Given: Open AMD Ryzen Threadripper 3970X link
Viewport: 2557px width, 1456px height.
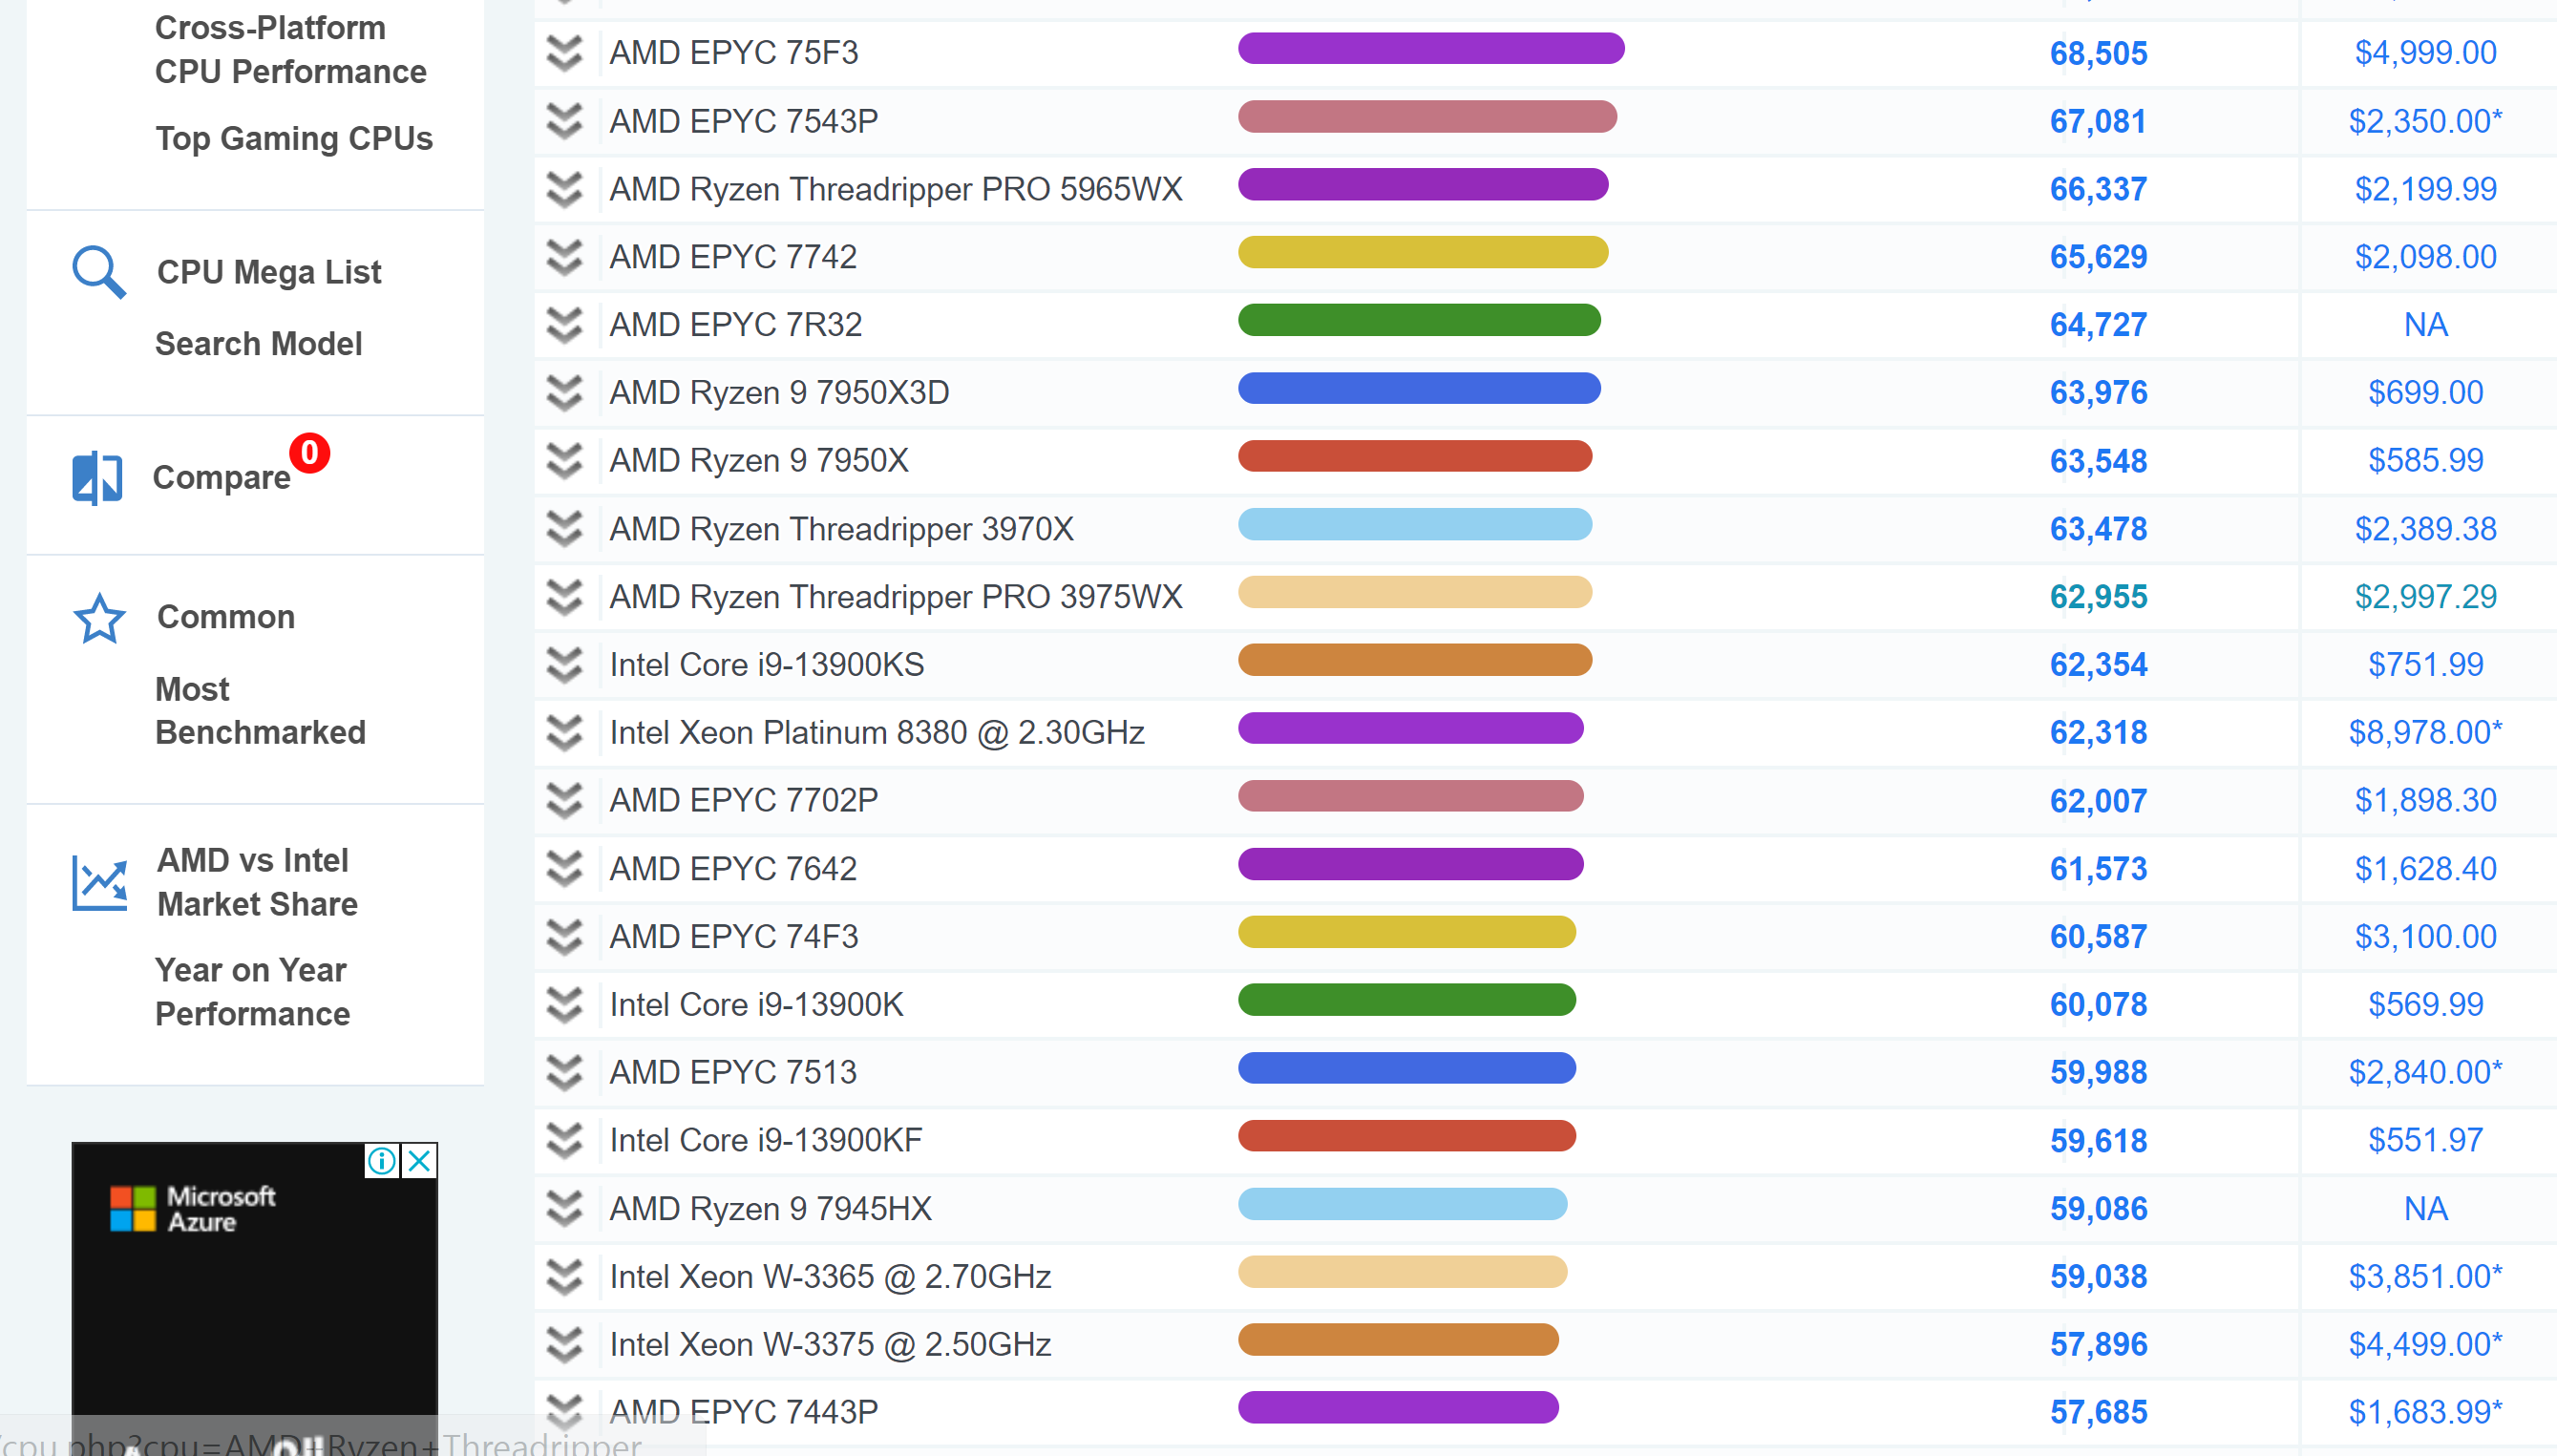Looking at the screenshot, I should click(x=841, y=529).
